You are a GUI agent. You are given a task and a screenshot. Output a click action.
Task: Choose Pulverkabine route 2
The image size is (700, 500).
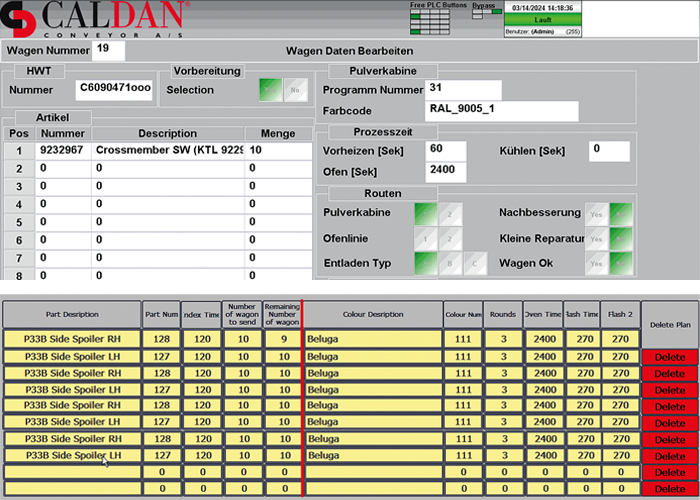click(x=450, y=213)
